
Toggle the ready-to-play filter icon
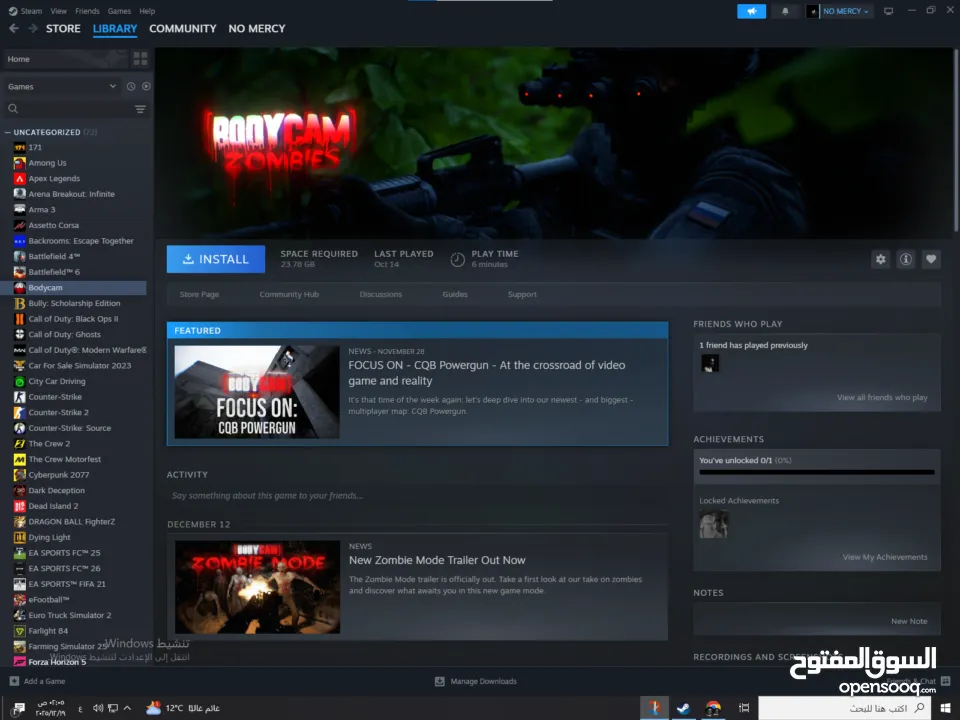pos(146,87)
